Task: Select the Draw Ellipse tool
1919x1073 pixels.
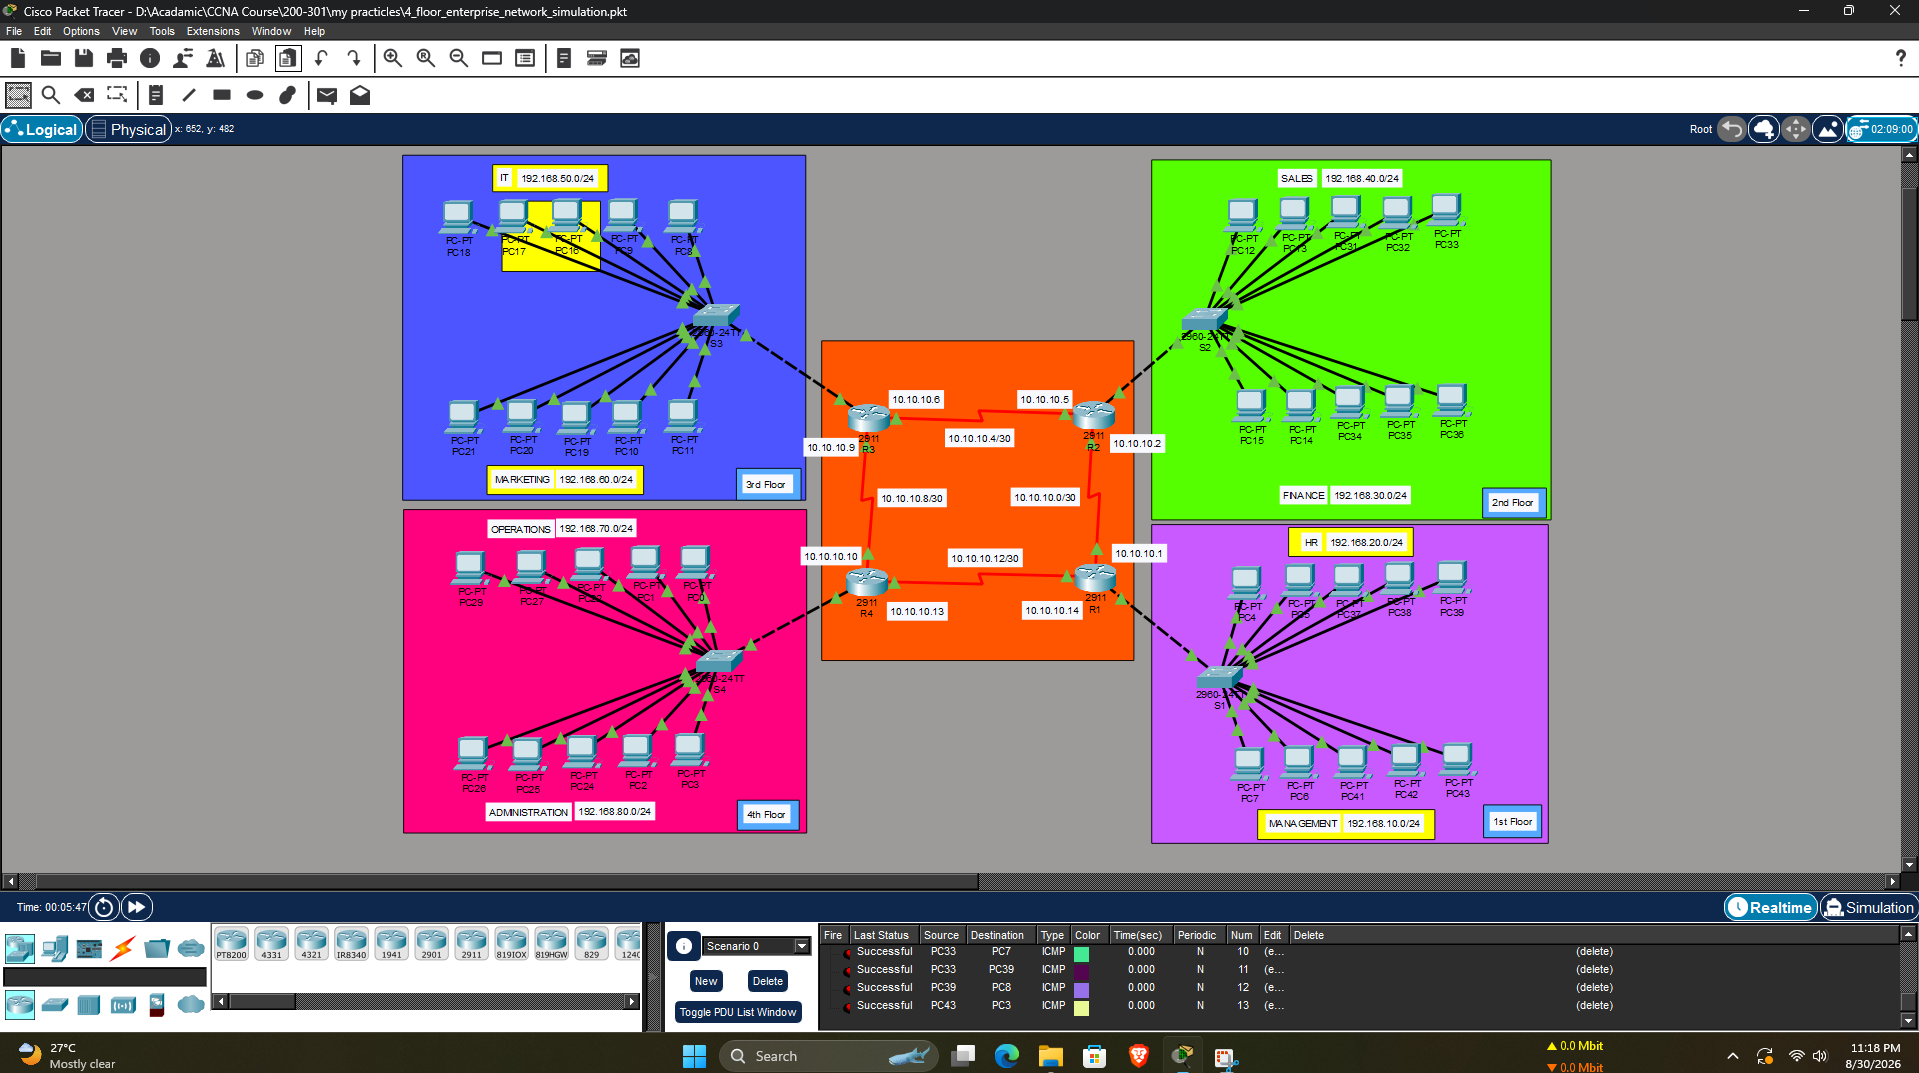Action: [255, 95]
